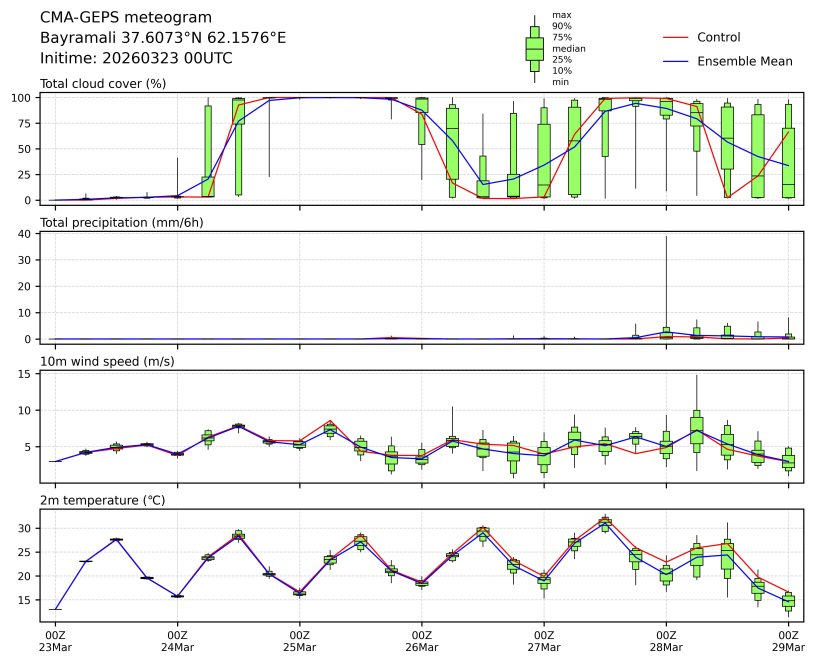Click the box-plot legend symbol
816x664 pixels.
click(x=534, y=48)
